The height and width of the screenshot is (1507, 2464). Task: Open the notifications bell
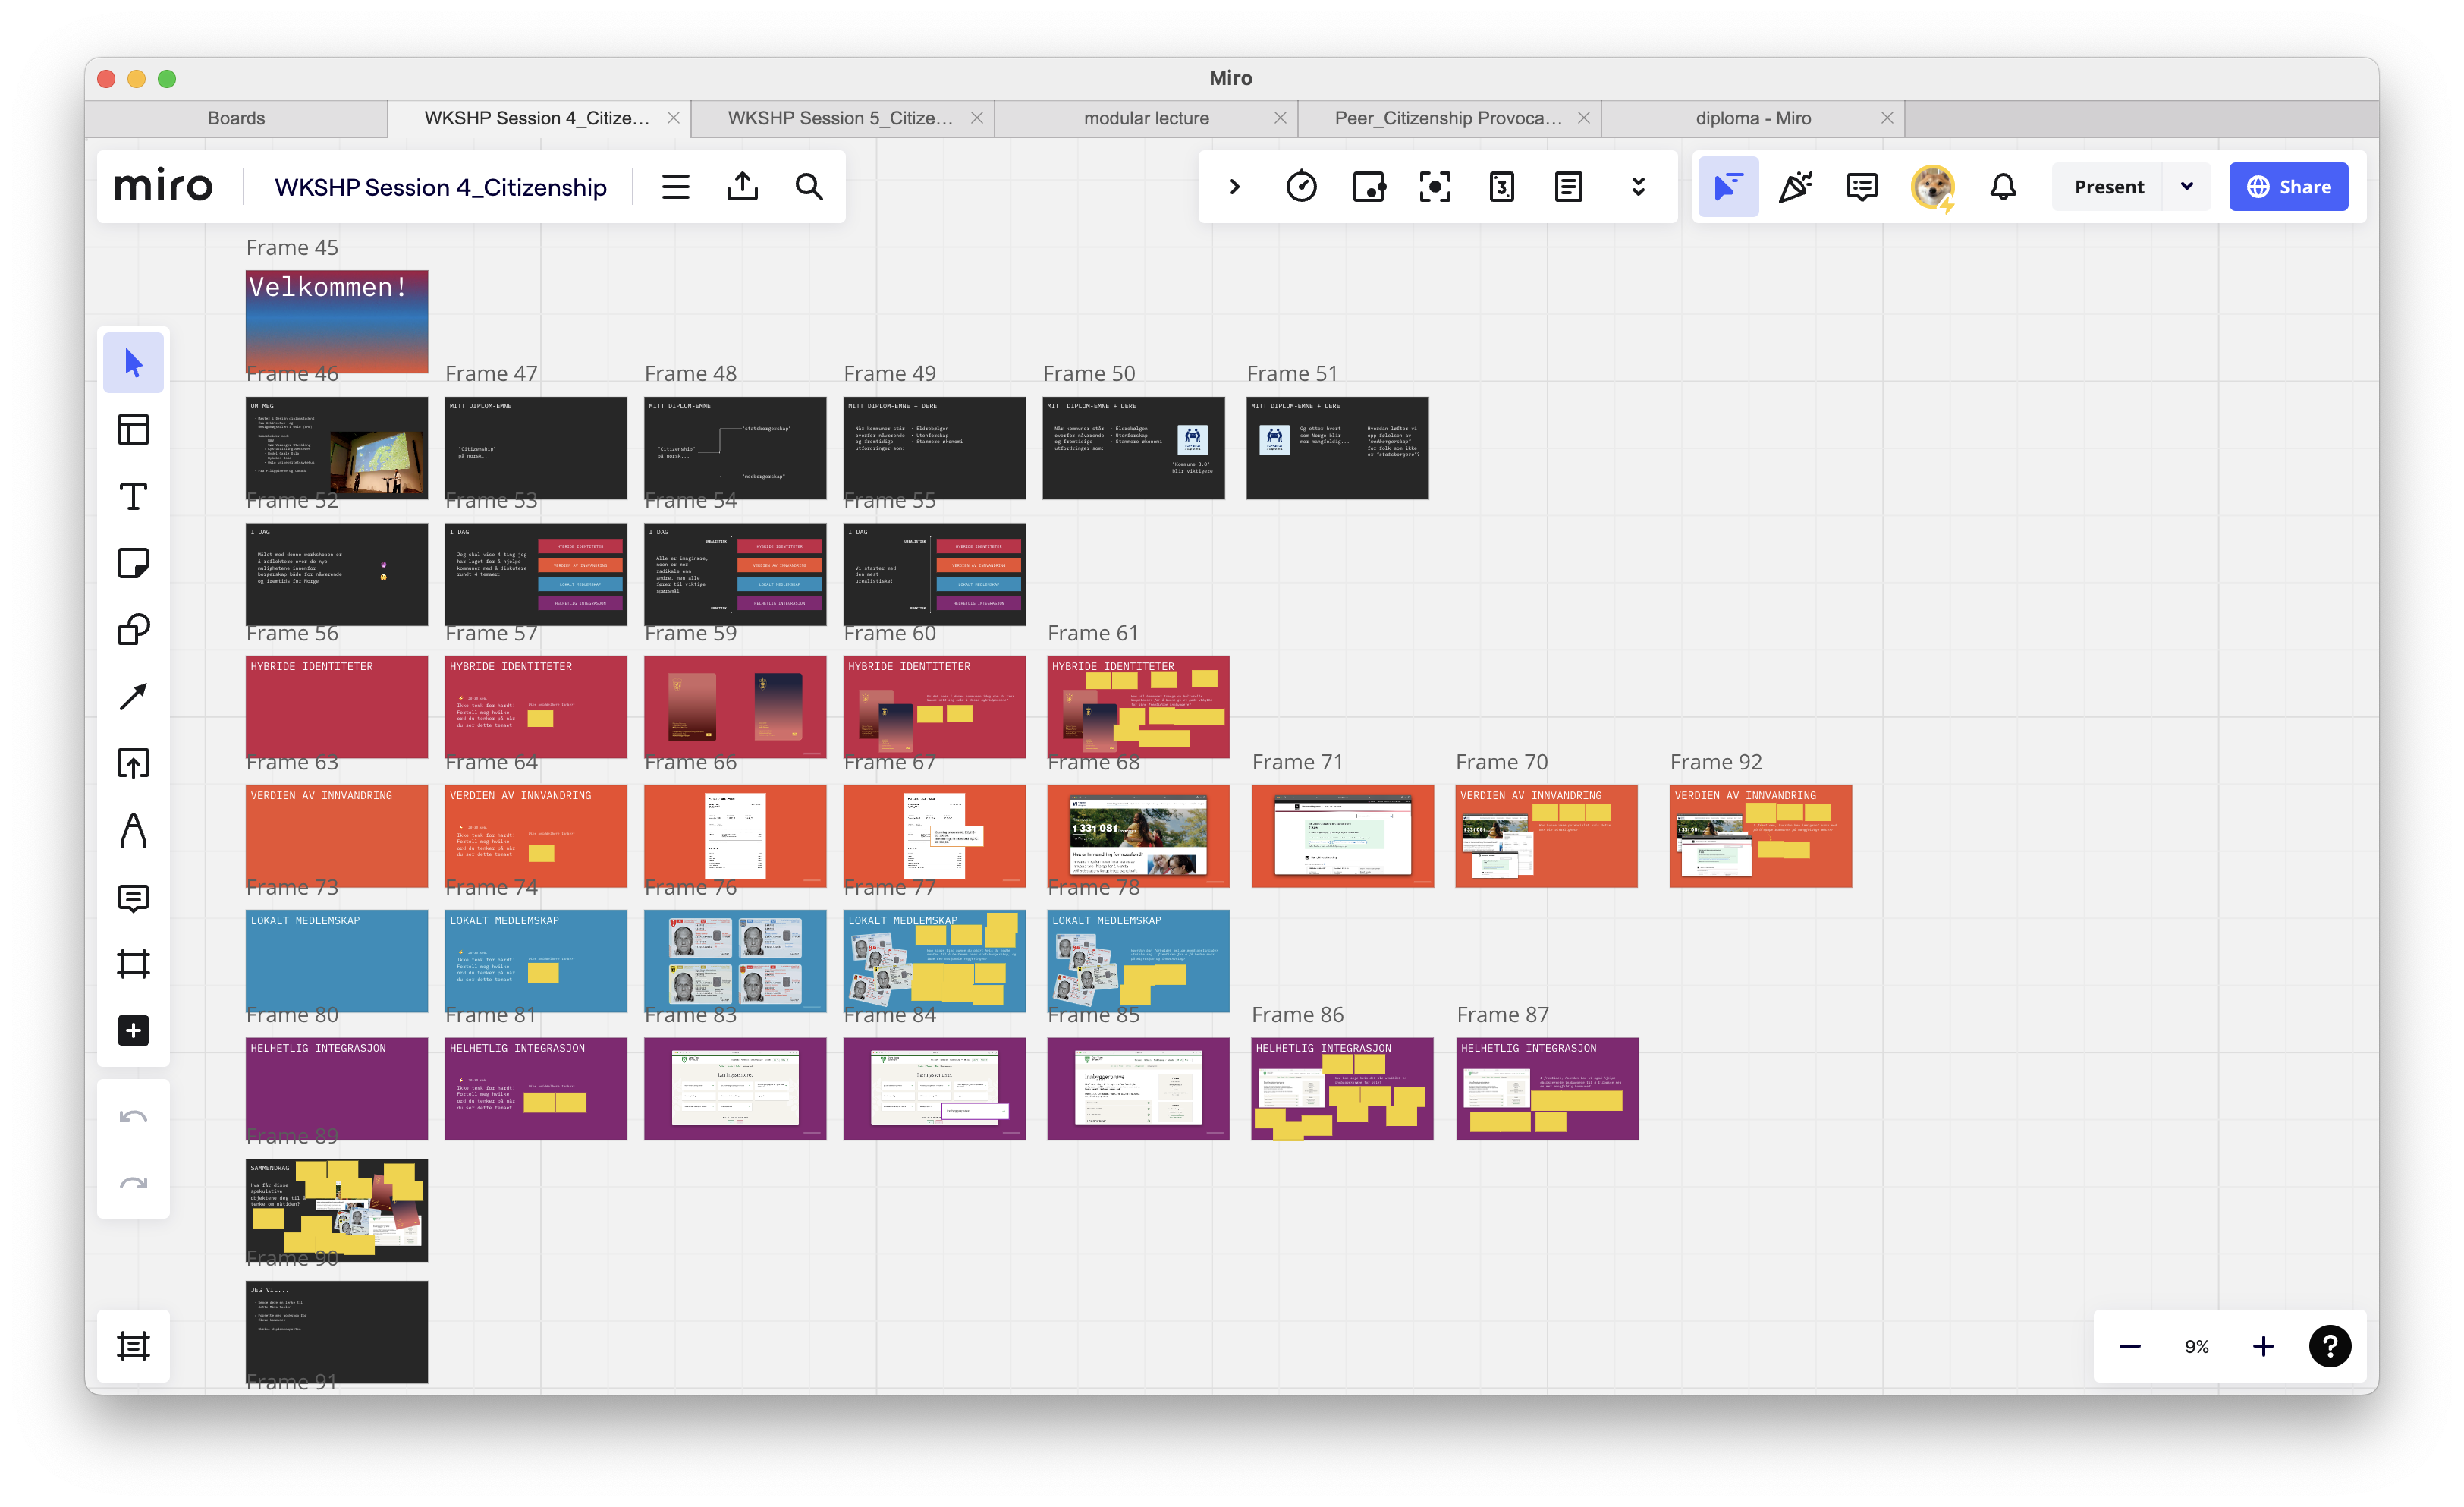click(2003, 187)
